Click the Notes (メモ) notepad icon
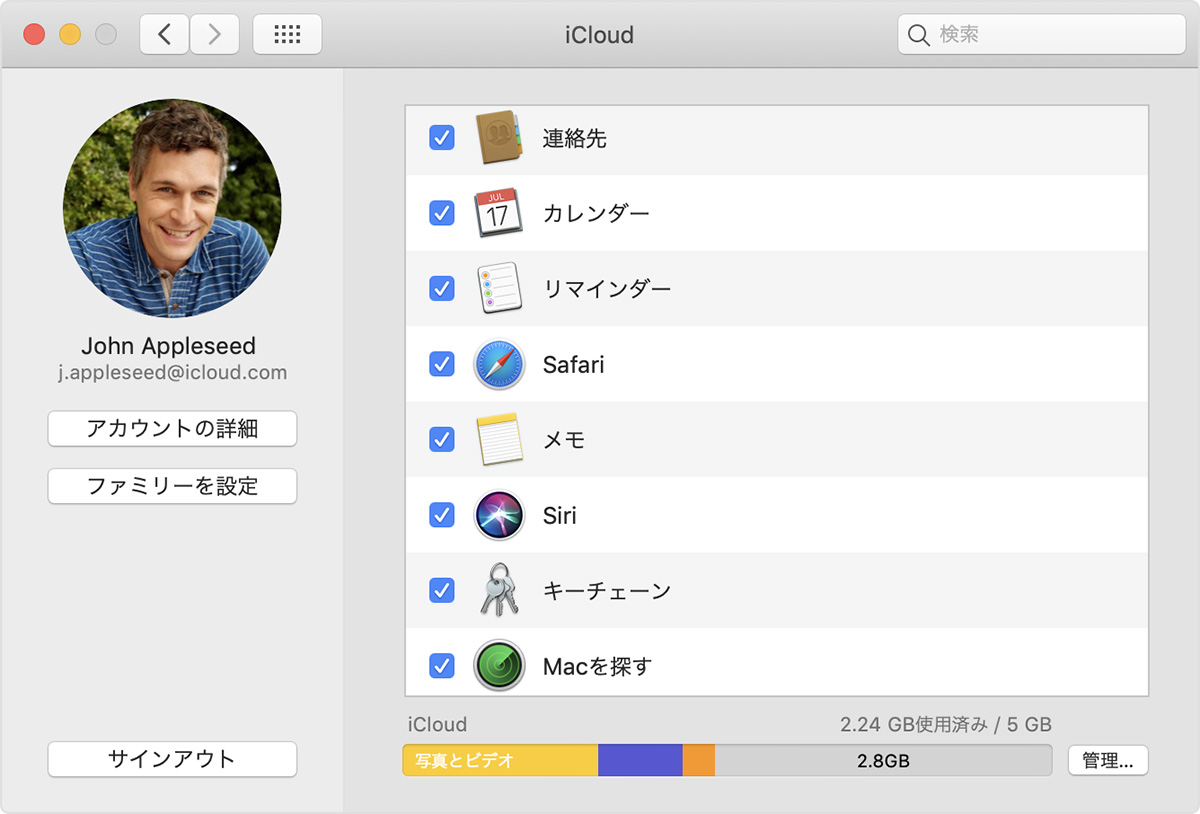1200x814 pixels. (499, 439)
